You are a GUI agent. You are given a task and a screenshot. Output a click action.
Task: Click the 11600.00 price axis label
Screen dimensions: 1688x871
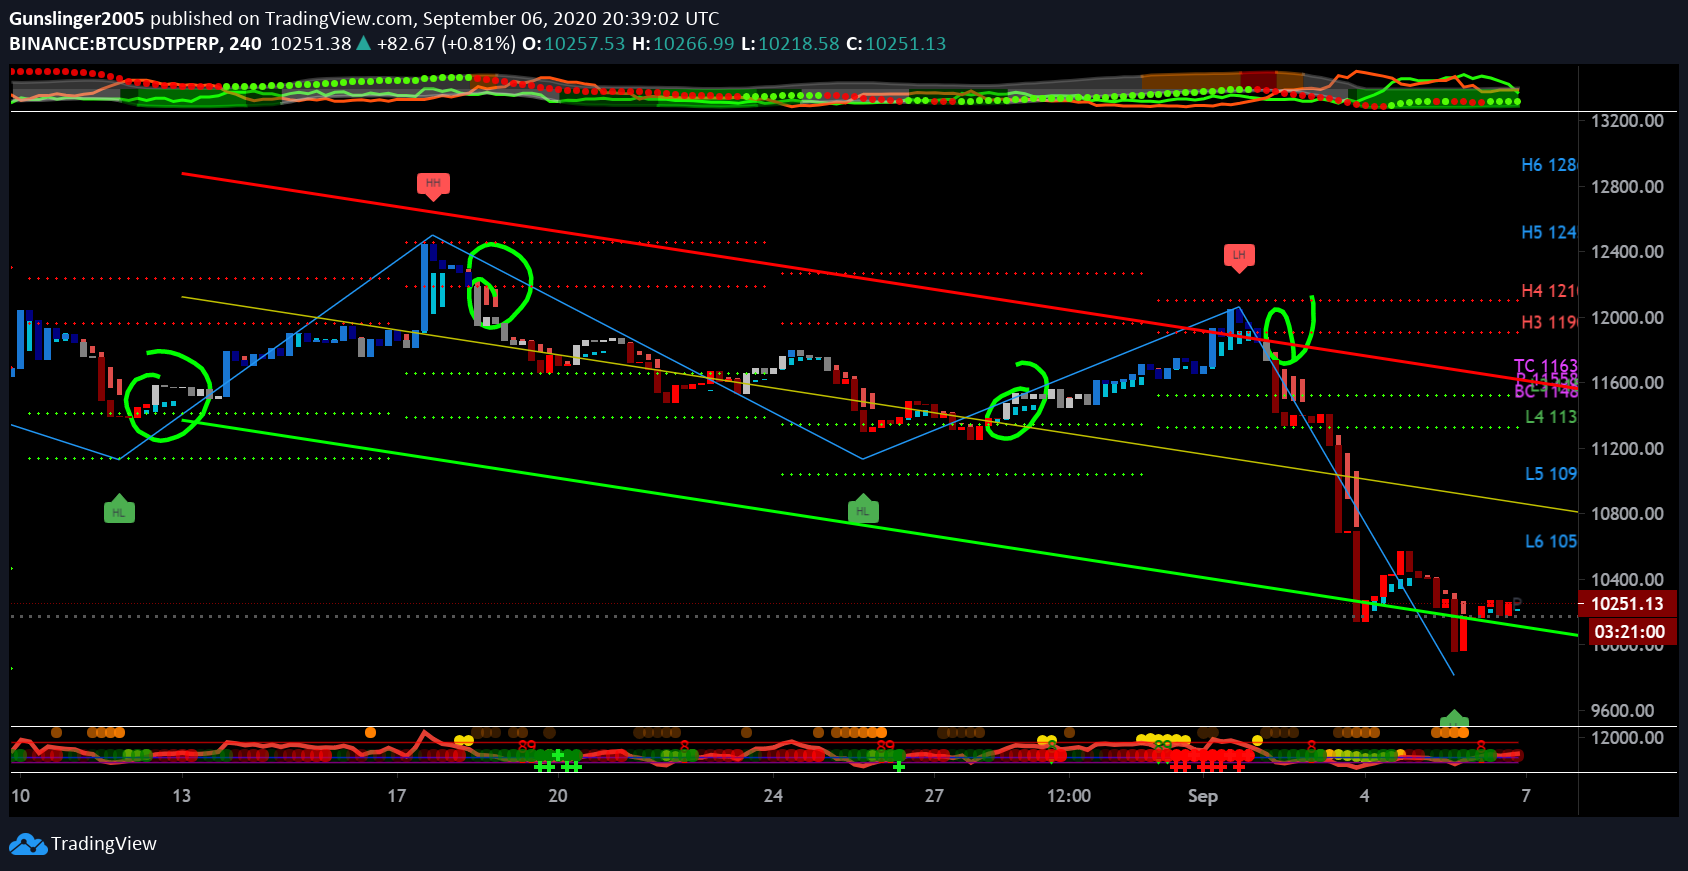pos(1627,383)
